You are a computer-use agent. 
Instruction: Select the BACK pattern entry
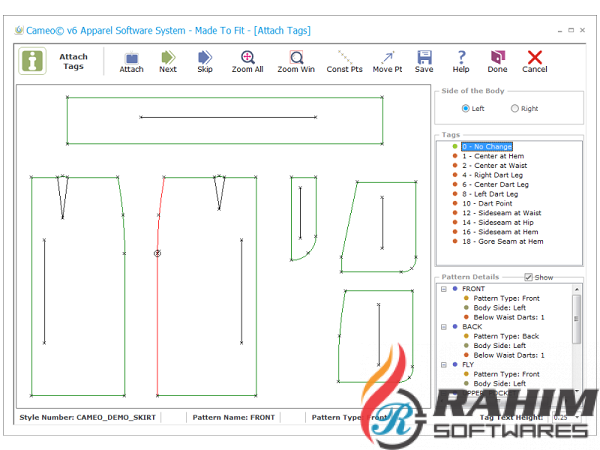tap(472, 327)
